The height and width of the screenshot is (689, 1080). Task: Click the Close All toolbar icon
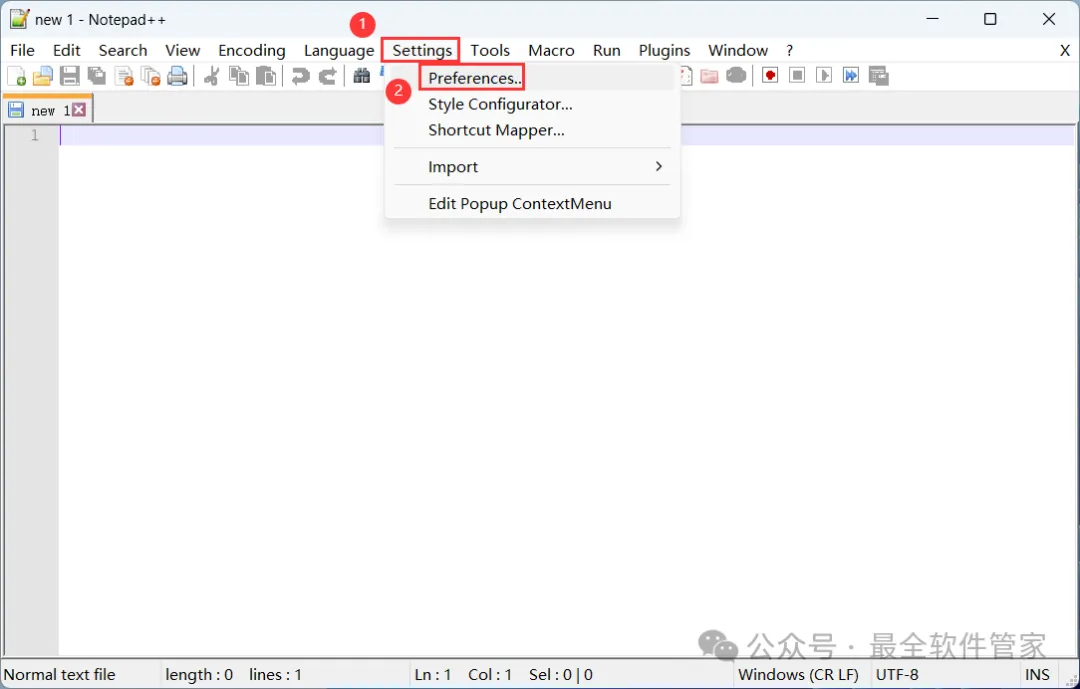pos(151,76)
